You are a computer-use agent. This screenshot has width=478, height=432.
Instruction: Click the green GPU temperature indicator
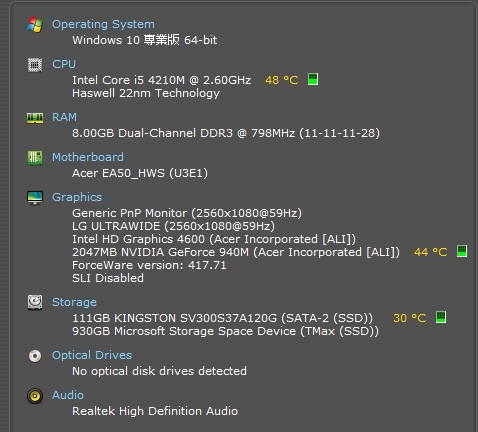462,251
